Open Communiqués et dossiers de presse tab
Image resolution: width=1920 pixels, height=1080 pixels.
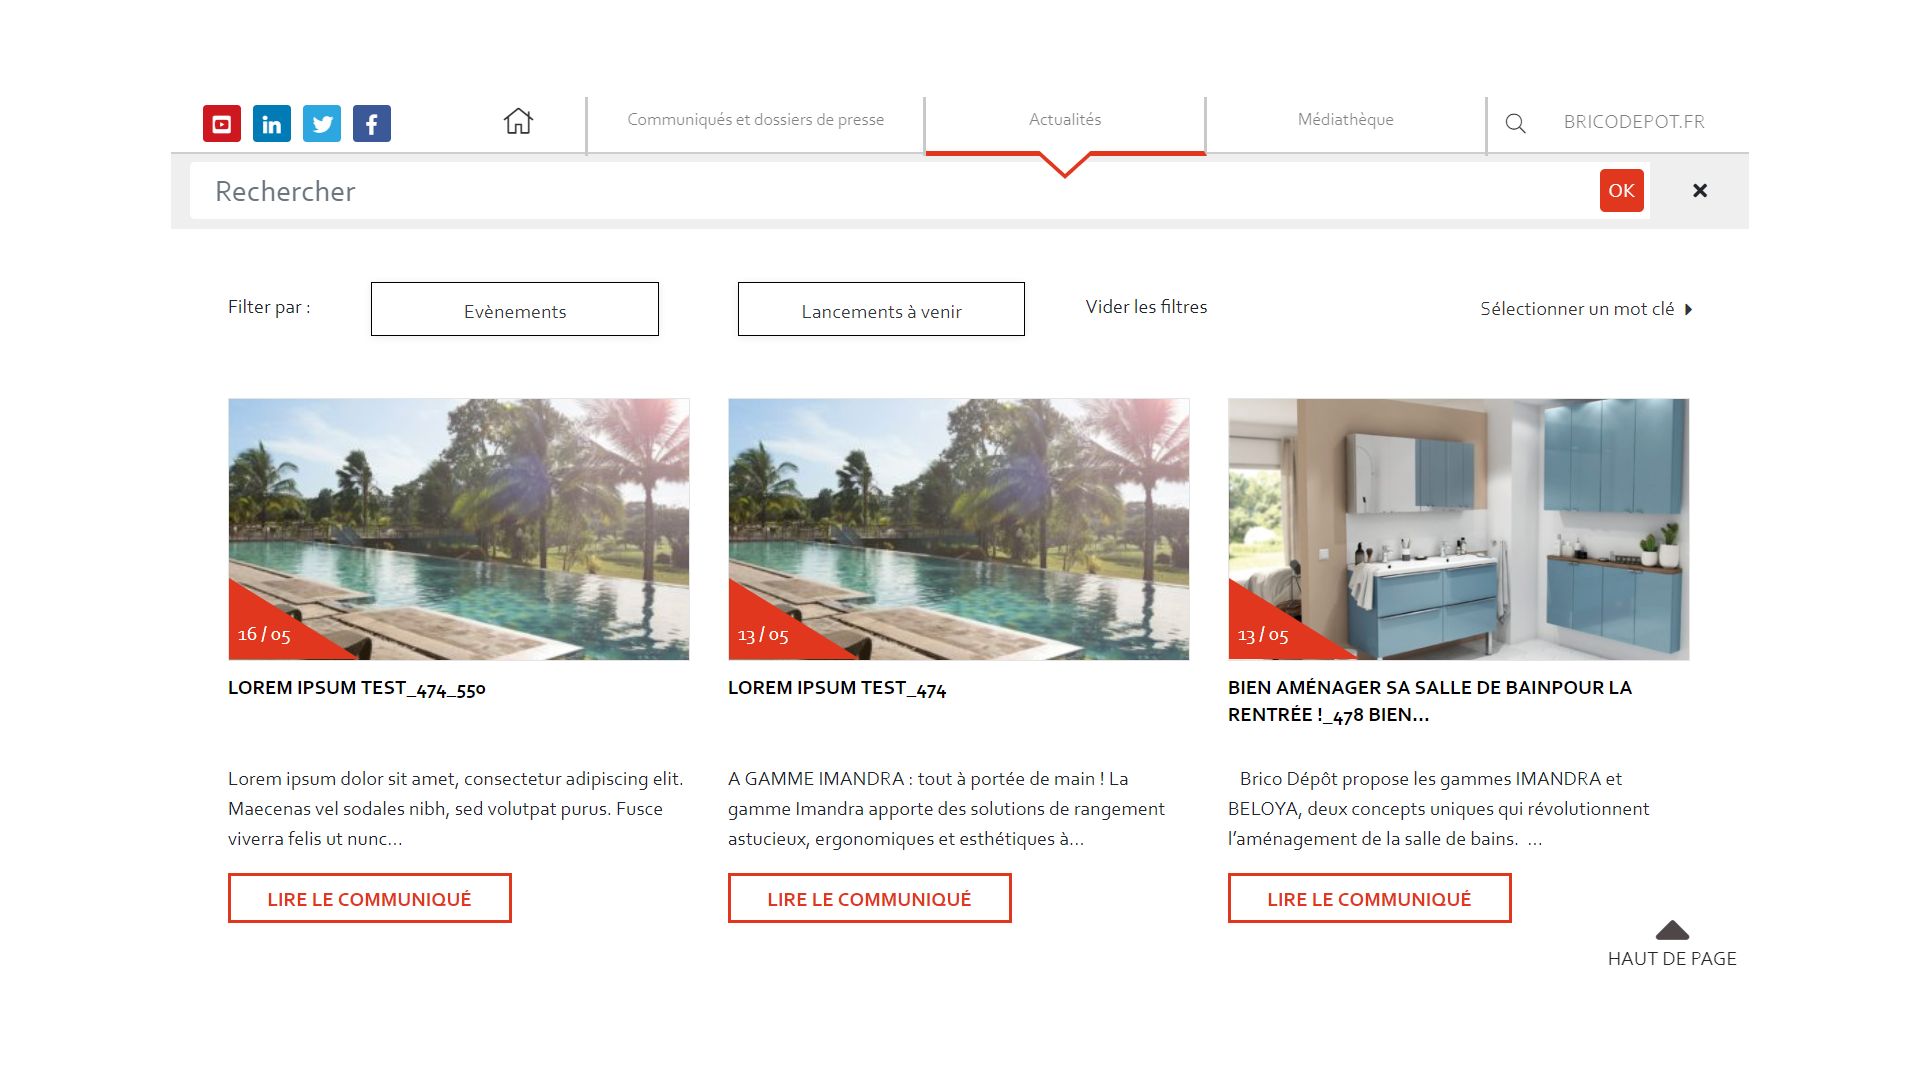pyautogui.click(x=756, y=120)
